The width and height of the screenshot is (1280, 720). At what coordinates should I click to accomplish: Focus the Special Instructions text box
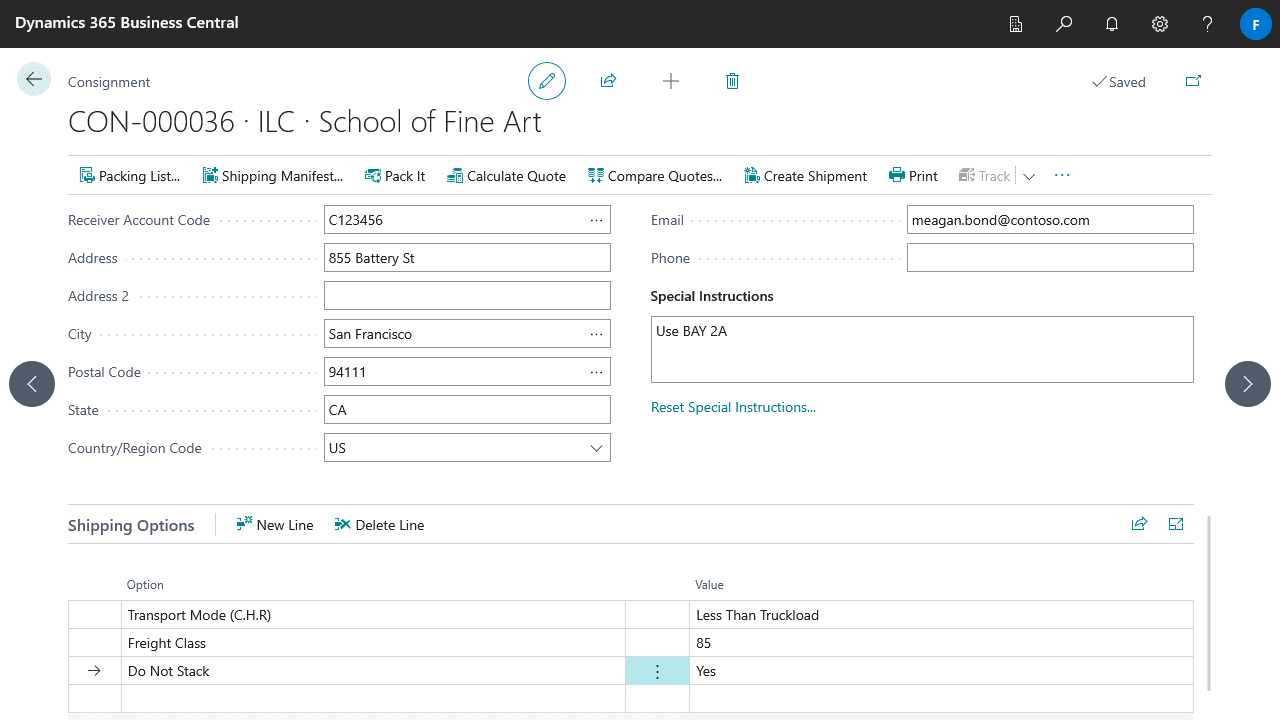922,349
